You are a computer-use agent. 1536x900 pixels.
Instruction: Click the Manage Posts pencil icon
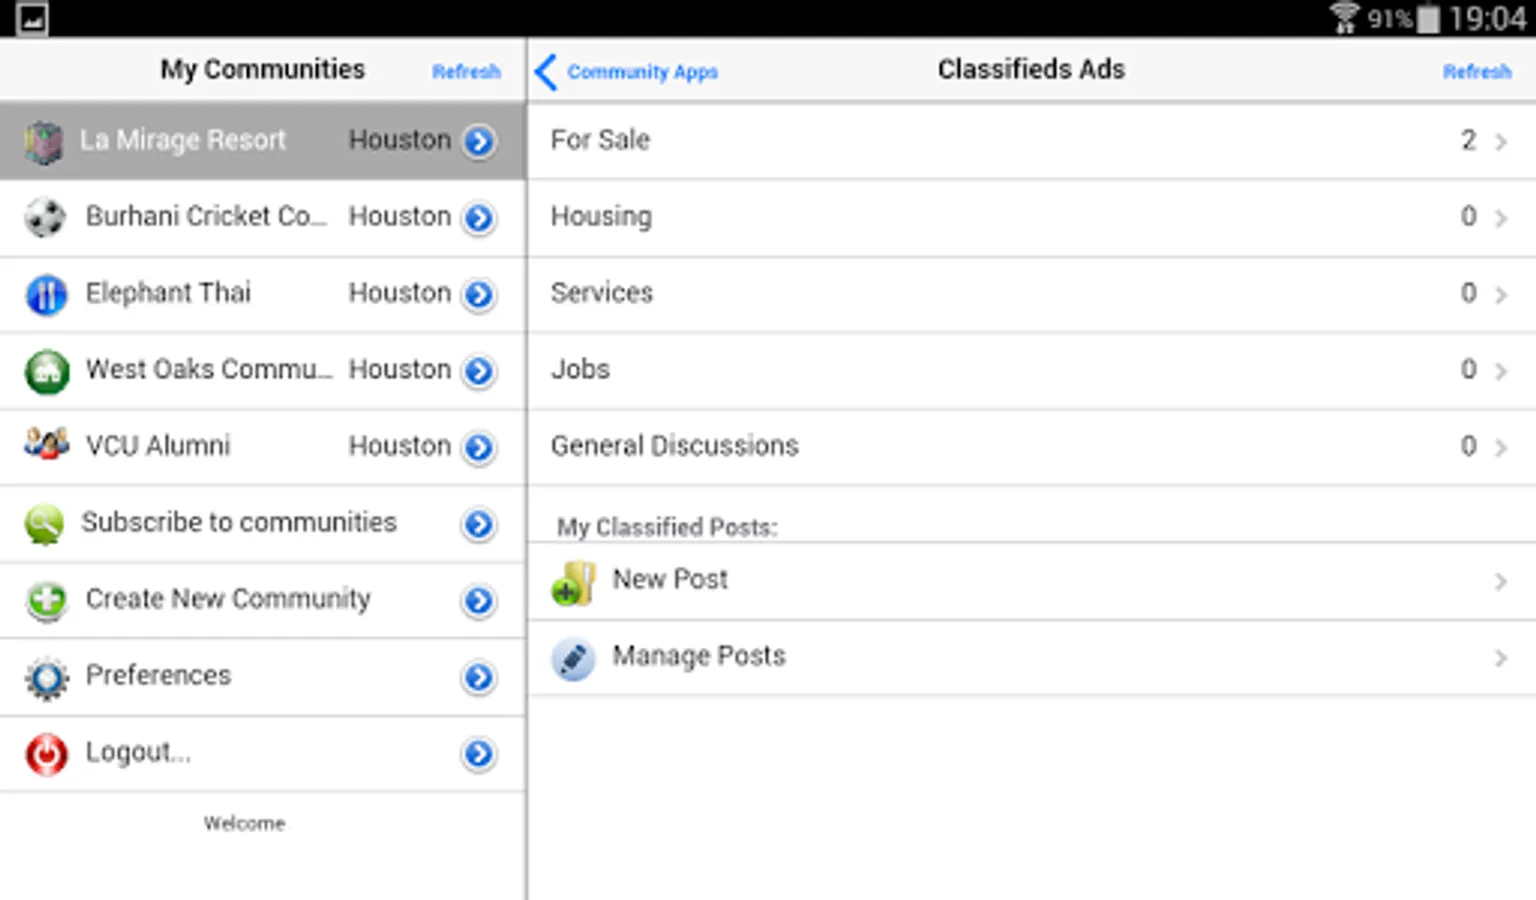pyautogui.click(x=573, y=659)
